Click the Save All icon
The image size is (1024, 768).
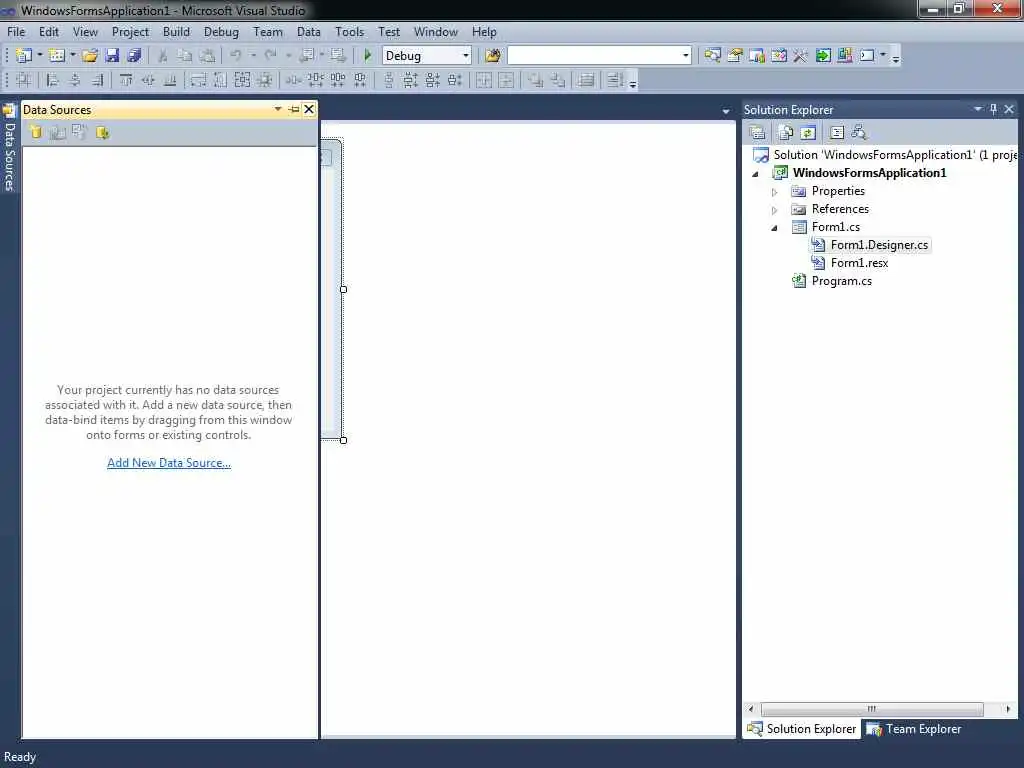point(135,56)
